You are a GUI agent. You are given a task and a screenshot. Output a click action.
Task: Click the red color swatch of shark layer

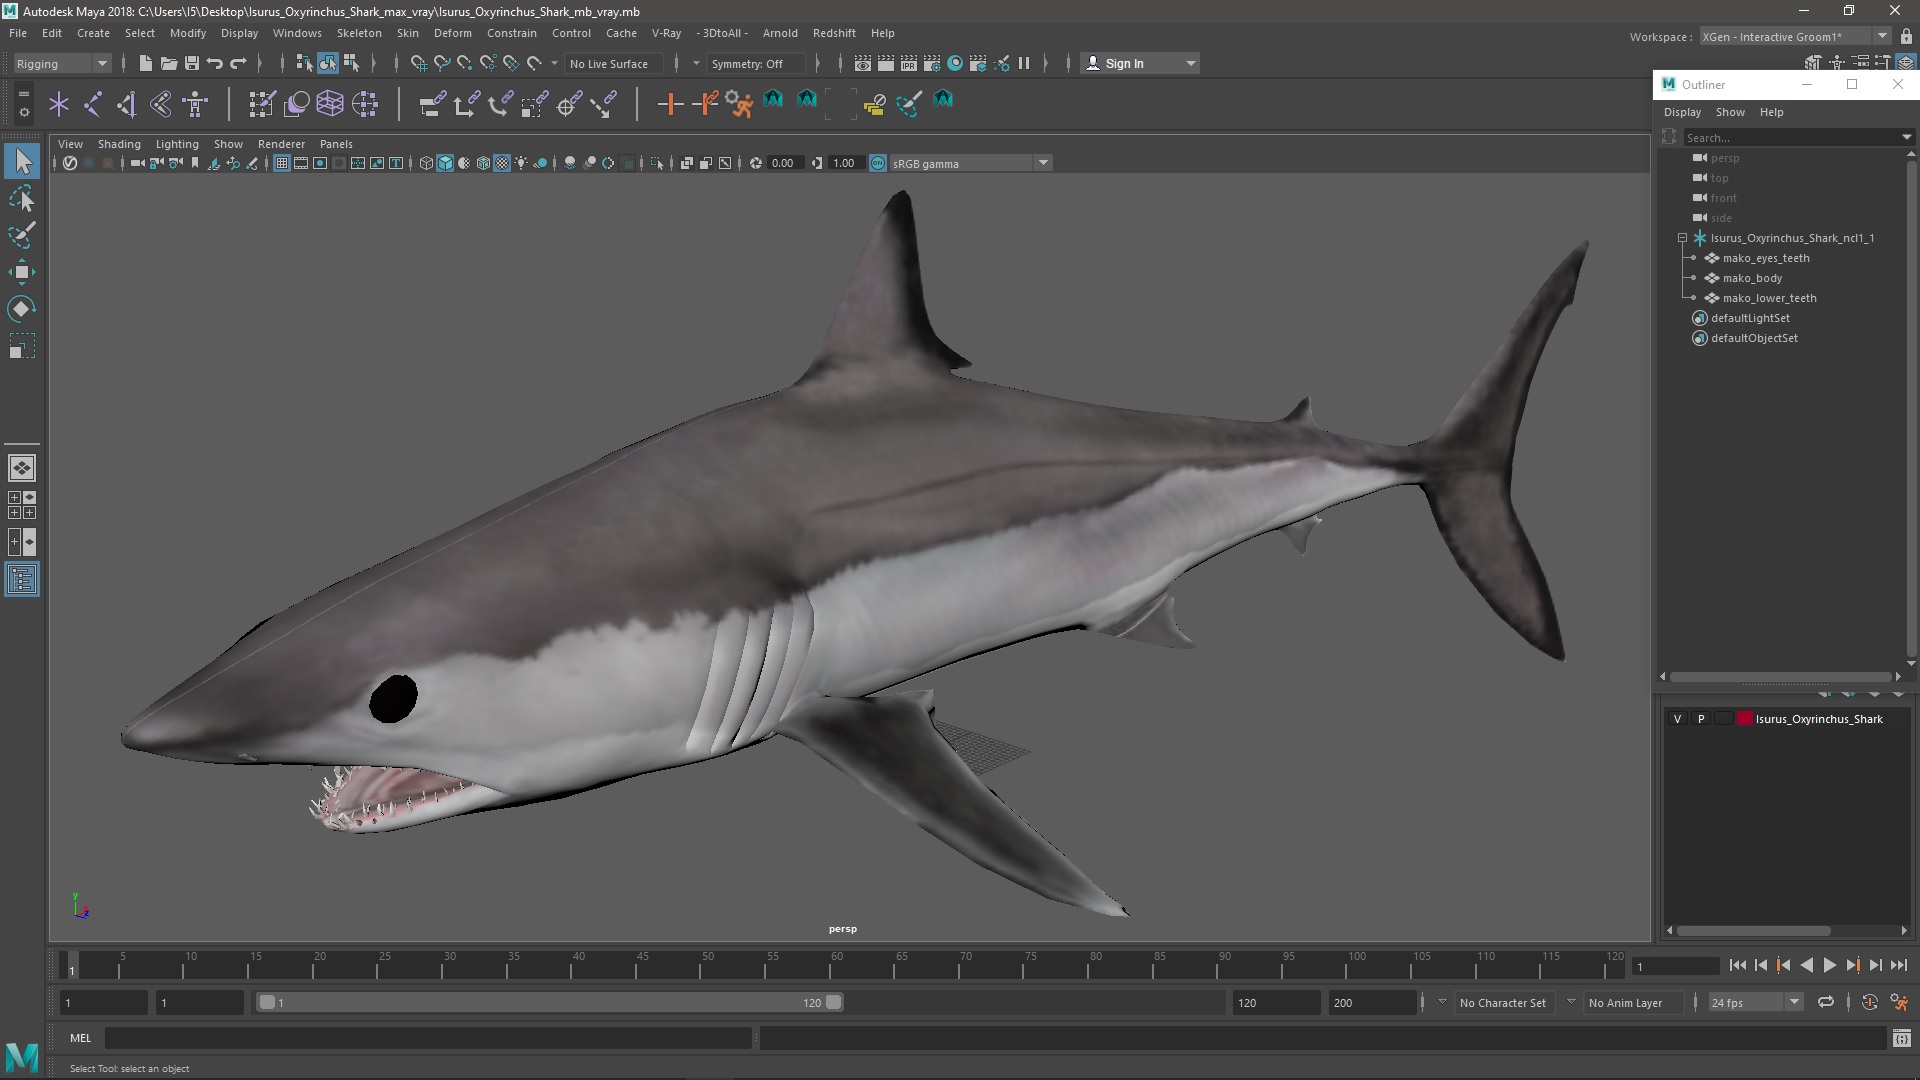1745,719
